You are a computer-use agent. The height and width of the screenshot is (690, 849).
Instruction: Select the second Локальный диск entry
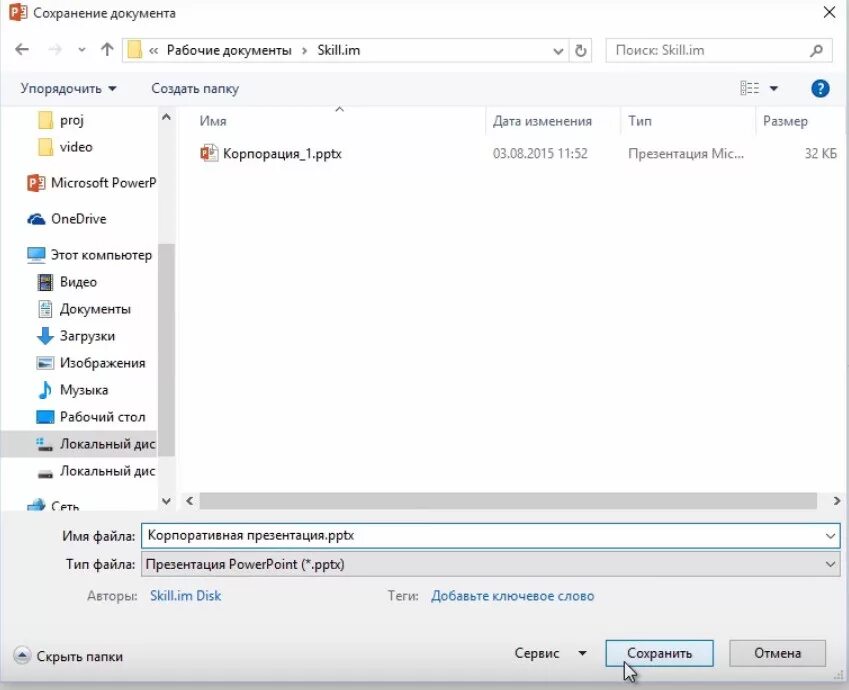pyautogui.click(x=96, y=471)
